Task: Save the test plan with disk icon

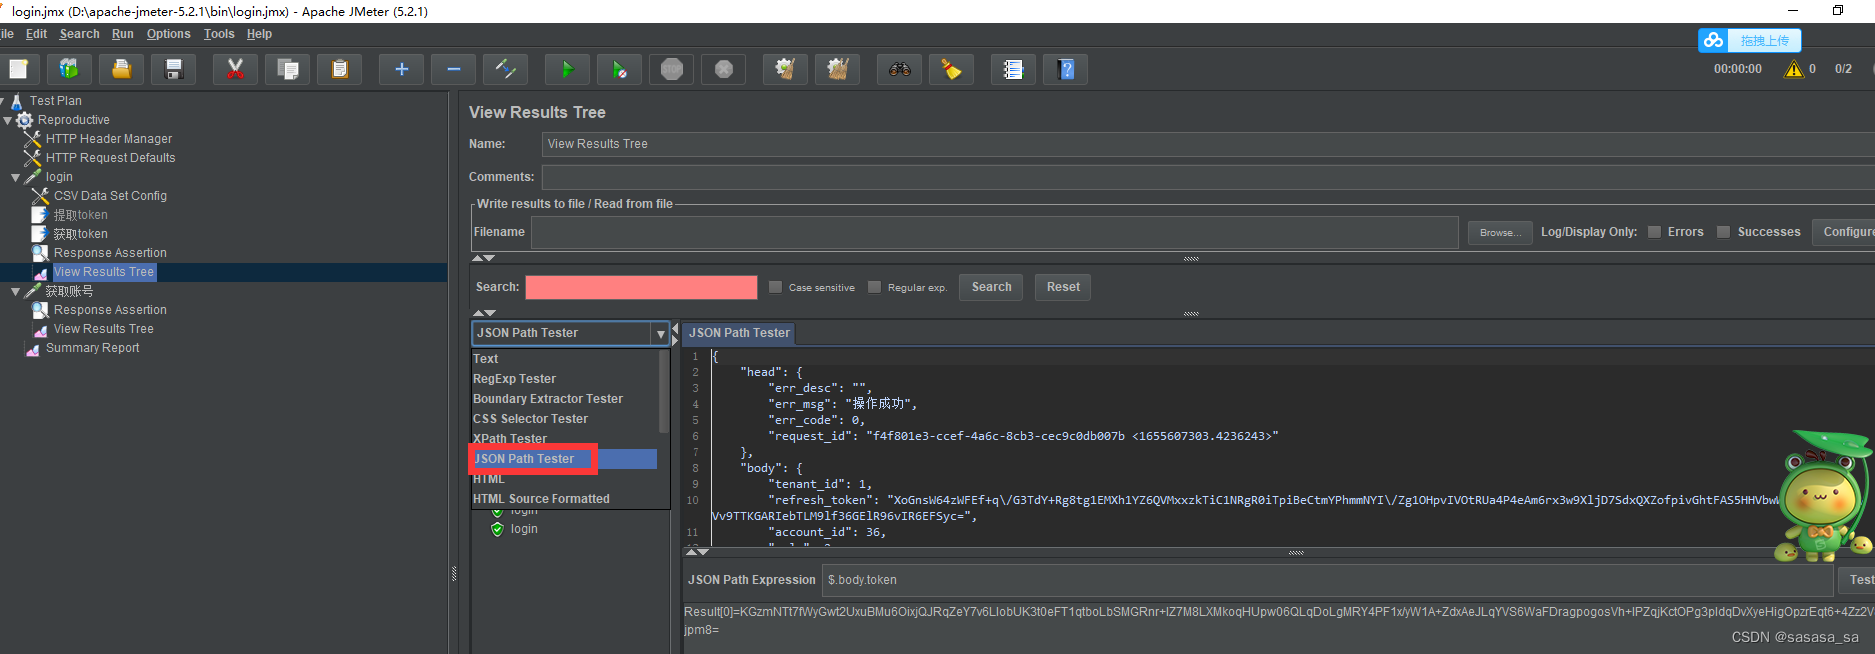Action: (173, 69)
